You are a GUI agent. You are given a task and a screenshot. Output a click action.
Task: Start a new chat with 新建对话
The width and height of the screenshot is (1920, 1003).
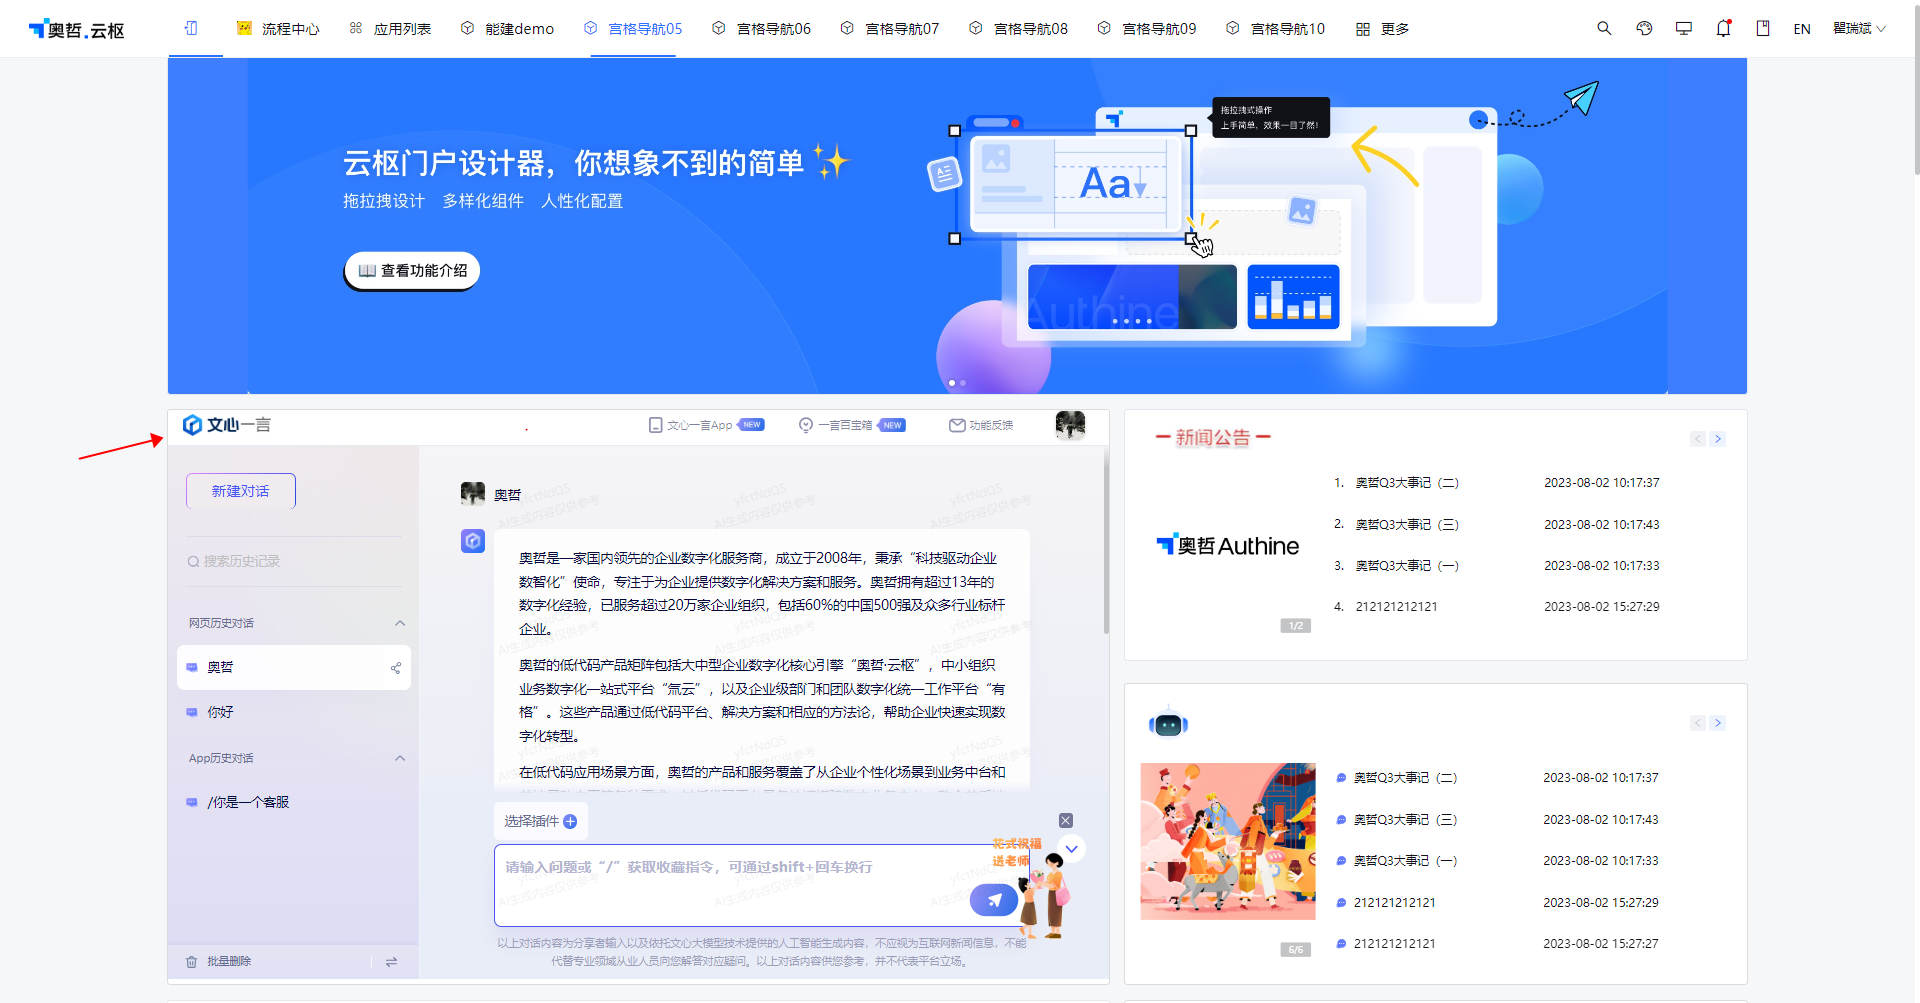(x=241, y=491)
